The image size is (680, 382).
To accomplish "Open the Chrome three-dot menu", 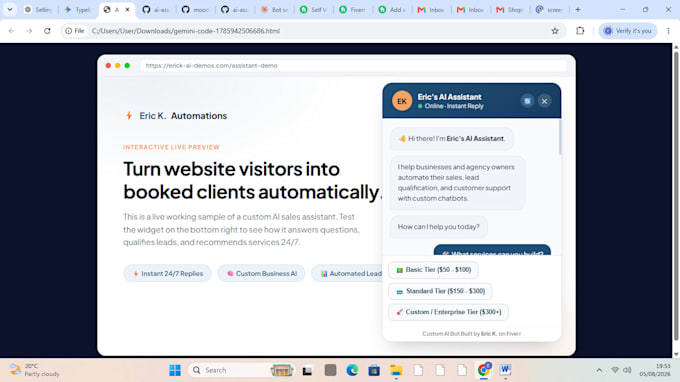I will 668,31.
